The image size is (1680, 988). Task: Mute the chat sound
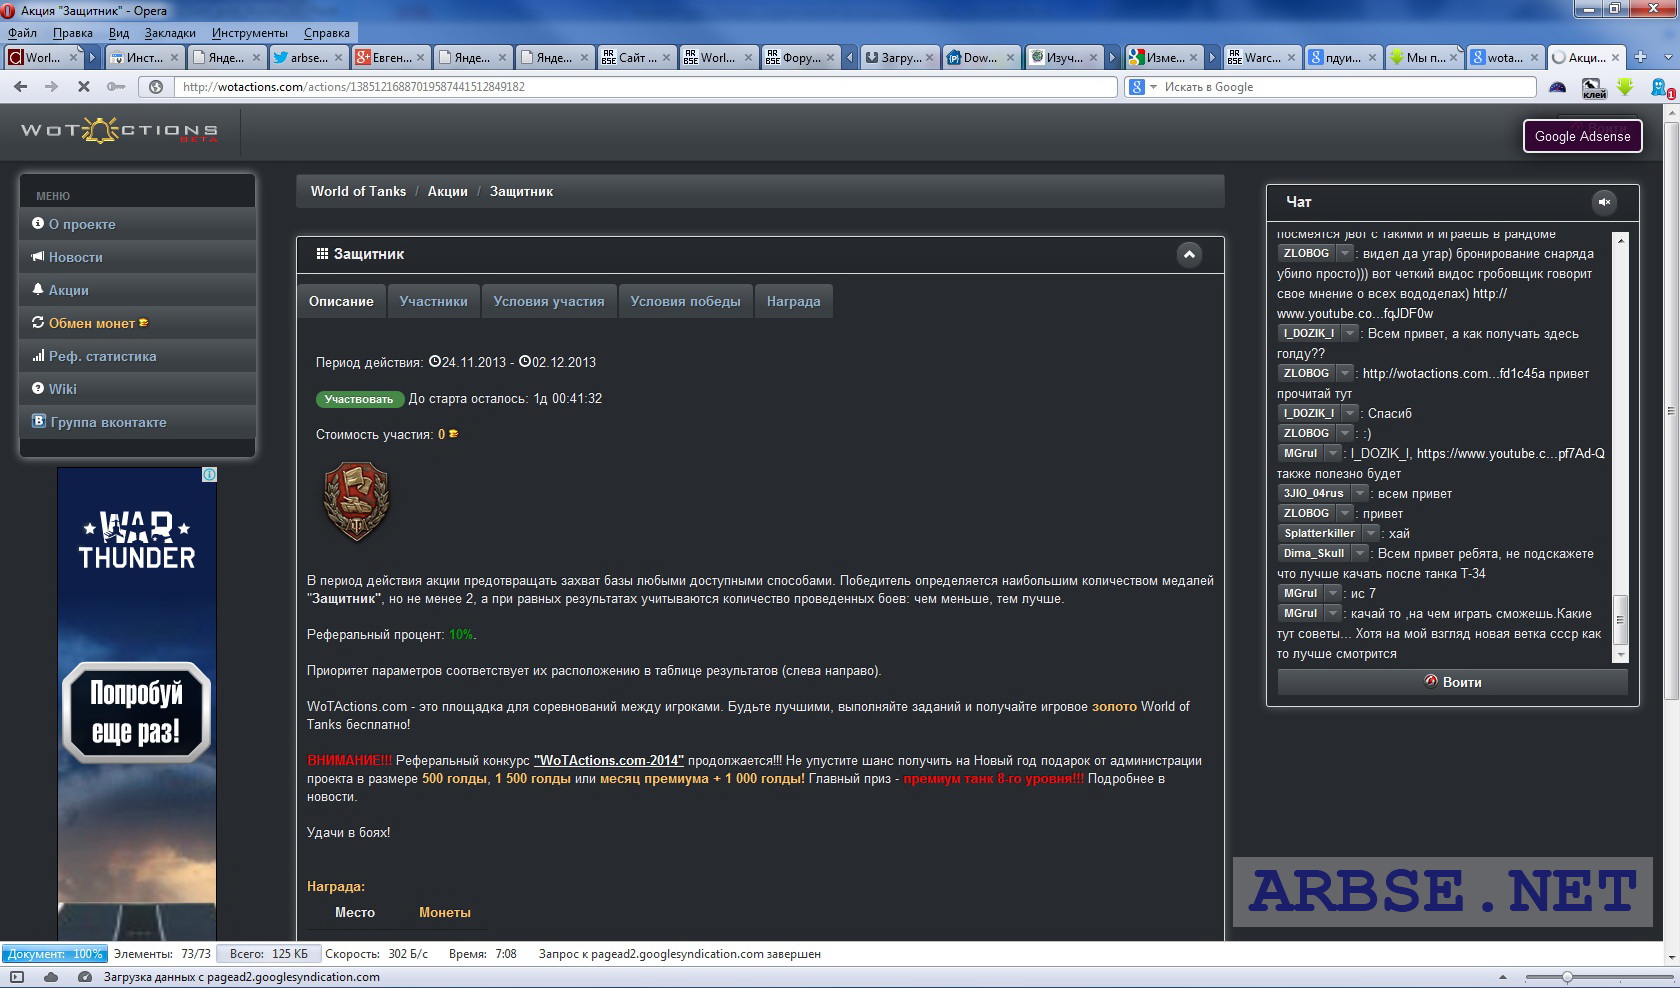(1604, 202)
